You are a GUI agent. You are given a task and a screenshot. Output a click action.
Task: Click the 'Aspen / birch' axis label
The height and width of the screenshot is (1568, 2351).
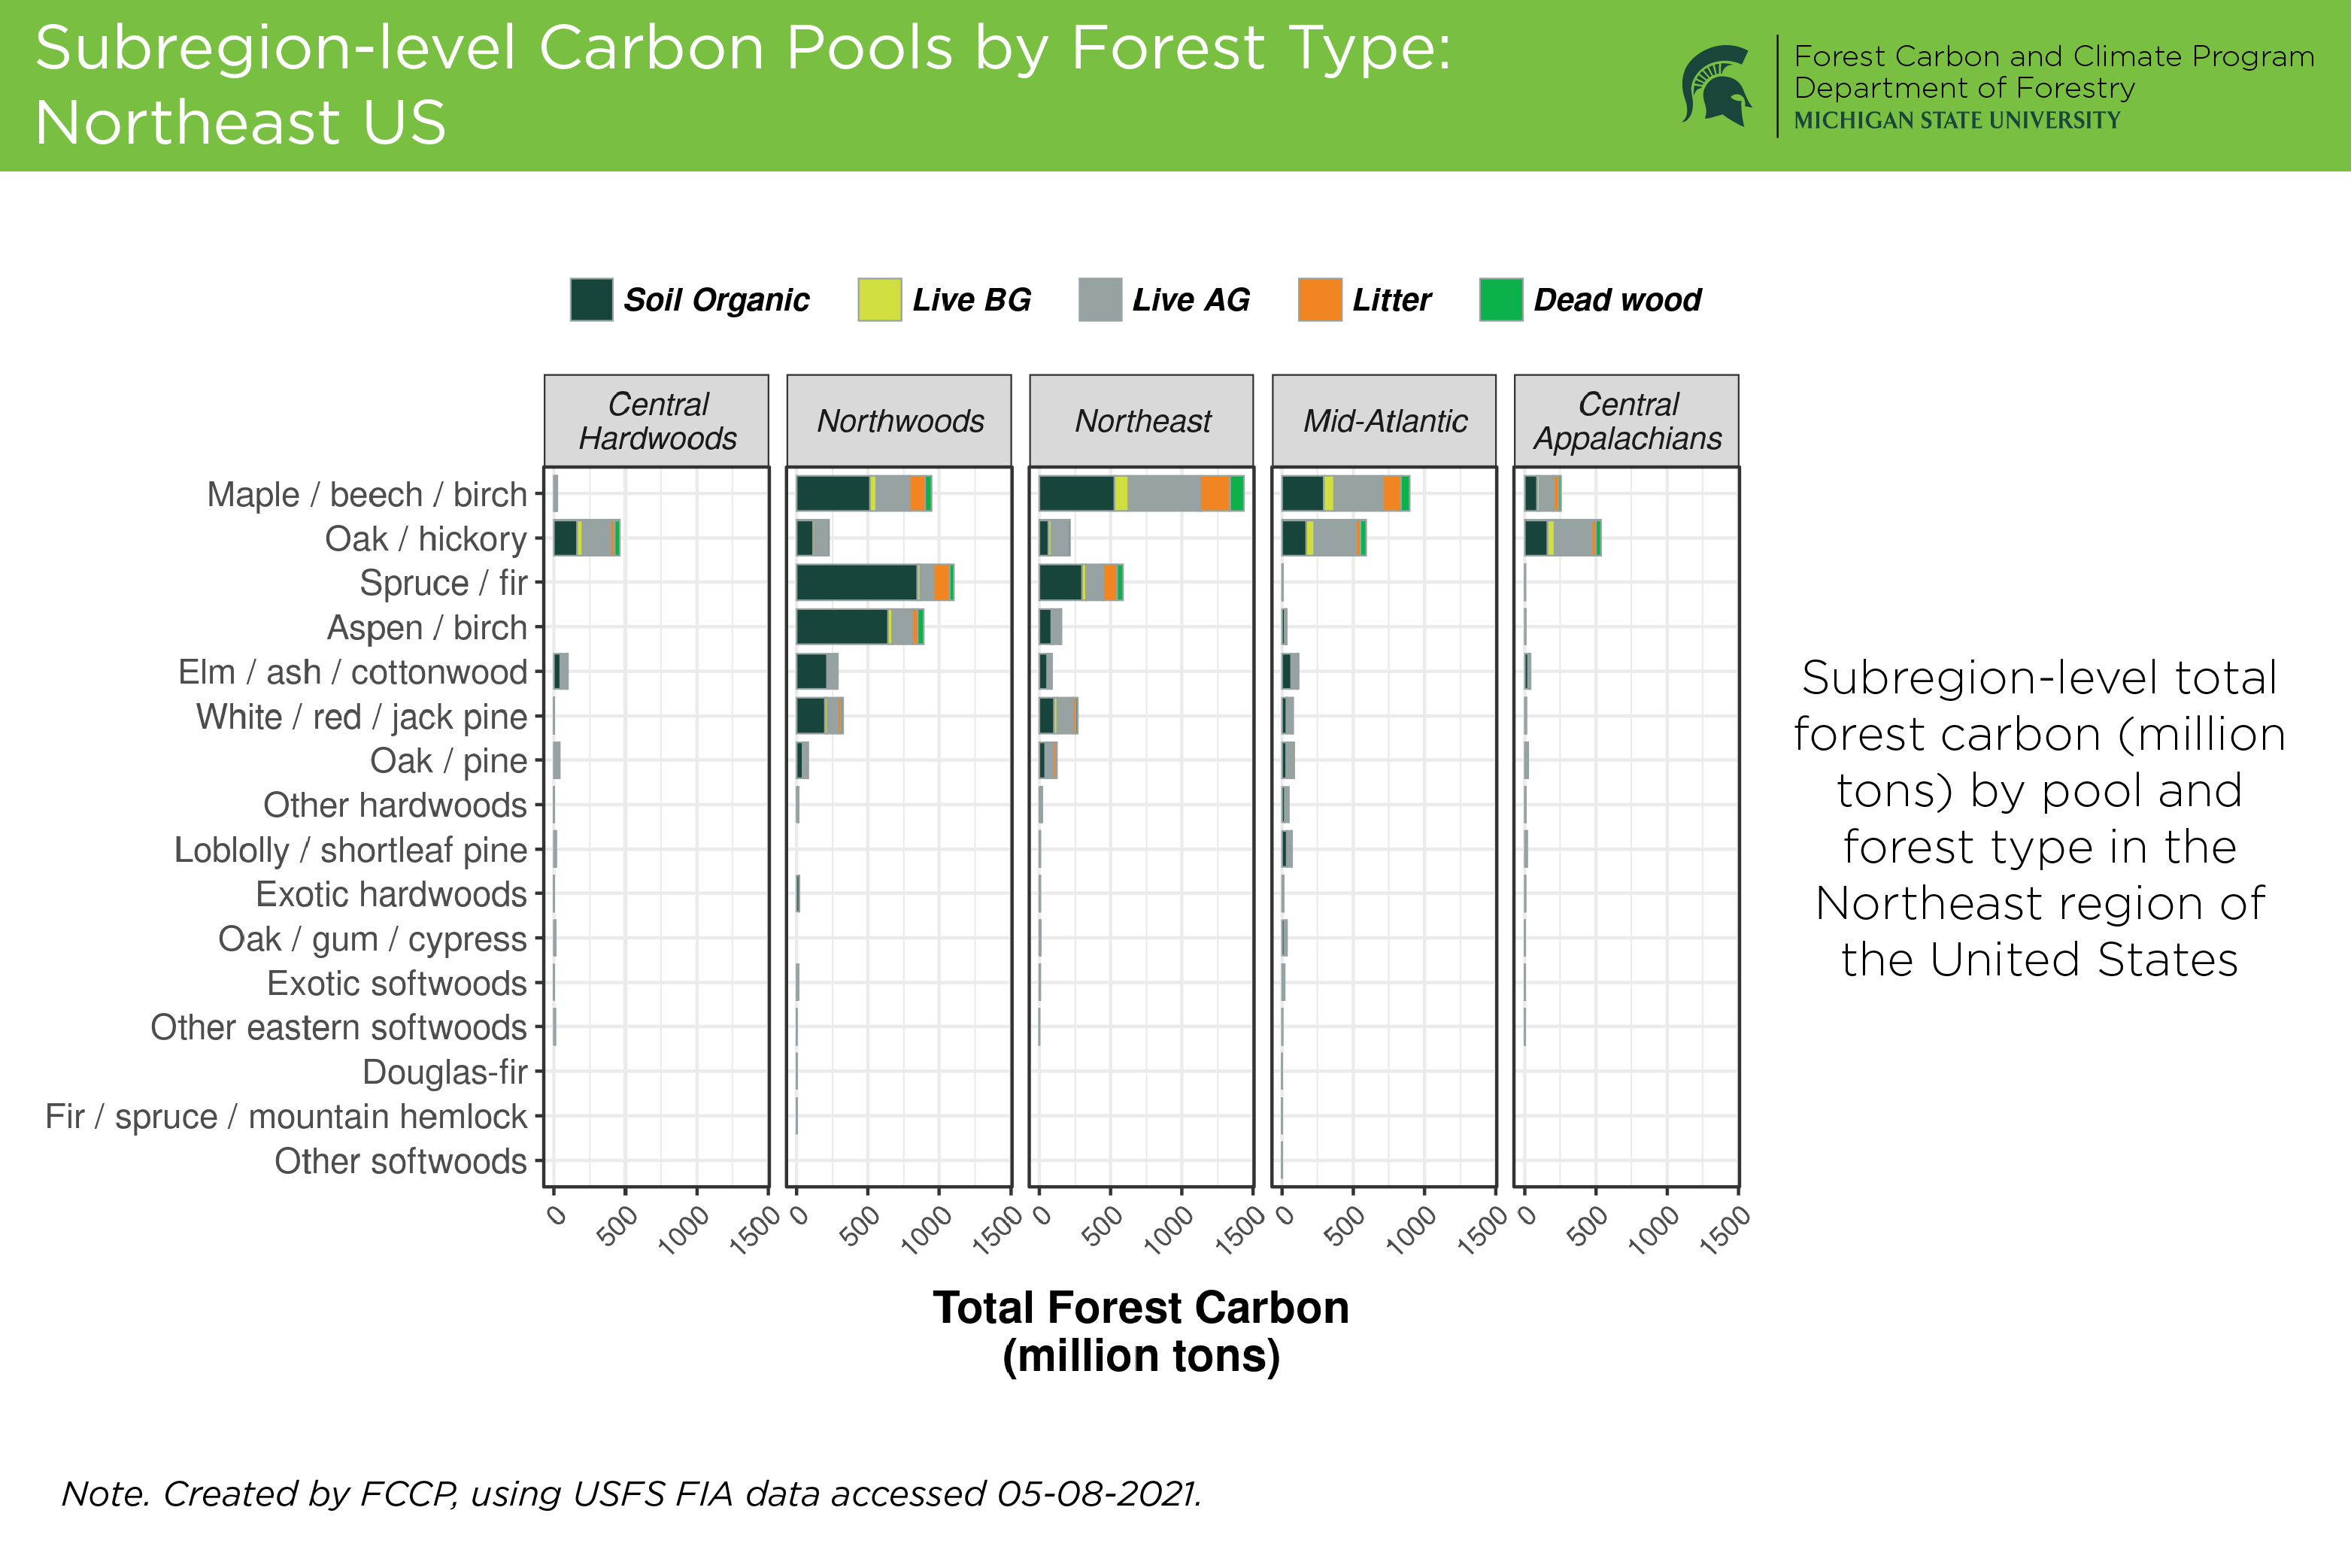(427, 628)
